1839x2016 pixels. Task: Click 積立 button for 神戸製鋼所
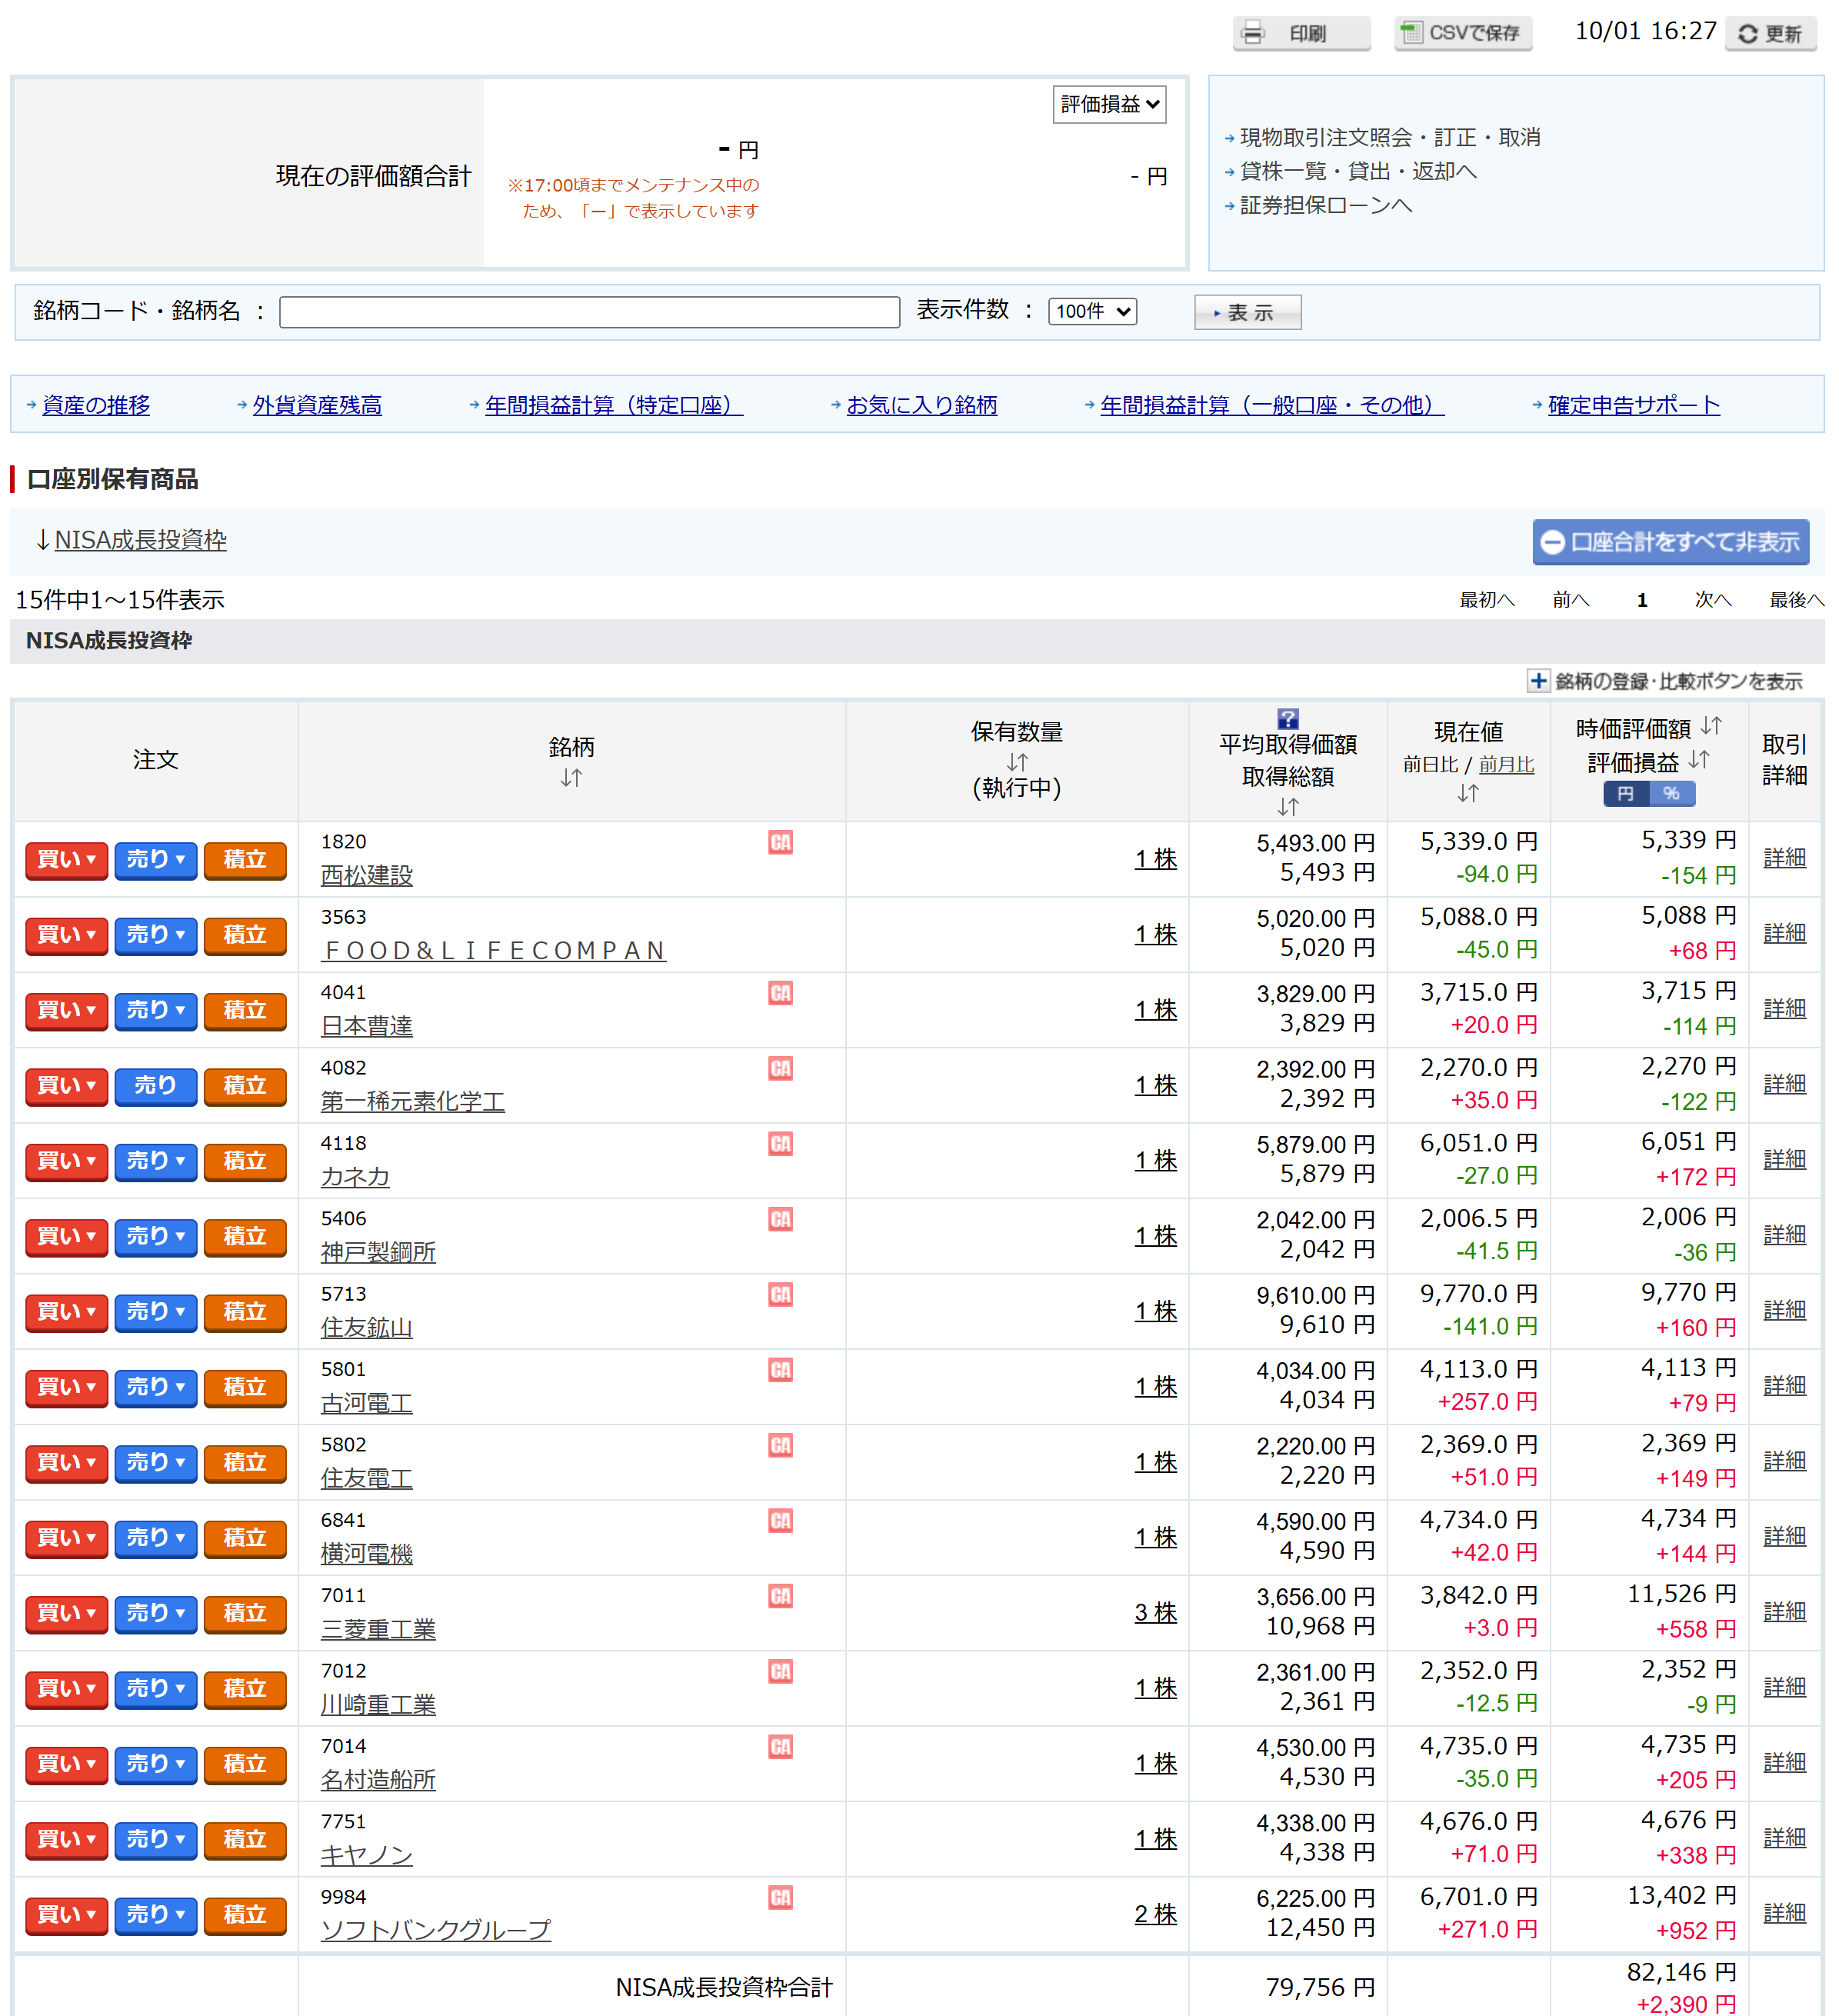[245, 1237]
